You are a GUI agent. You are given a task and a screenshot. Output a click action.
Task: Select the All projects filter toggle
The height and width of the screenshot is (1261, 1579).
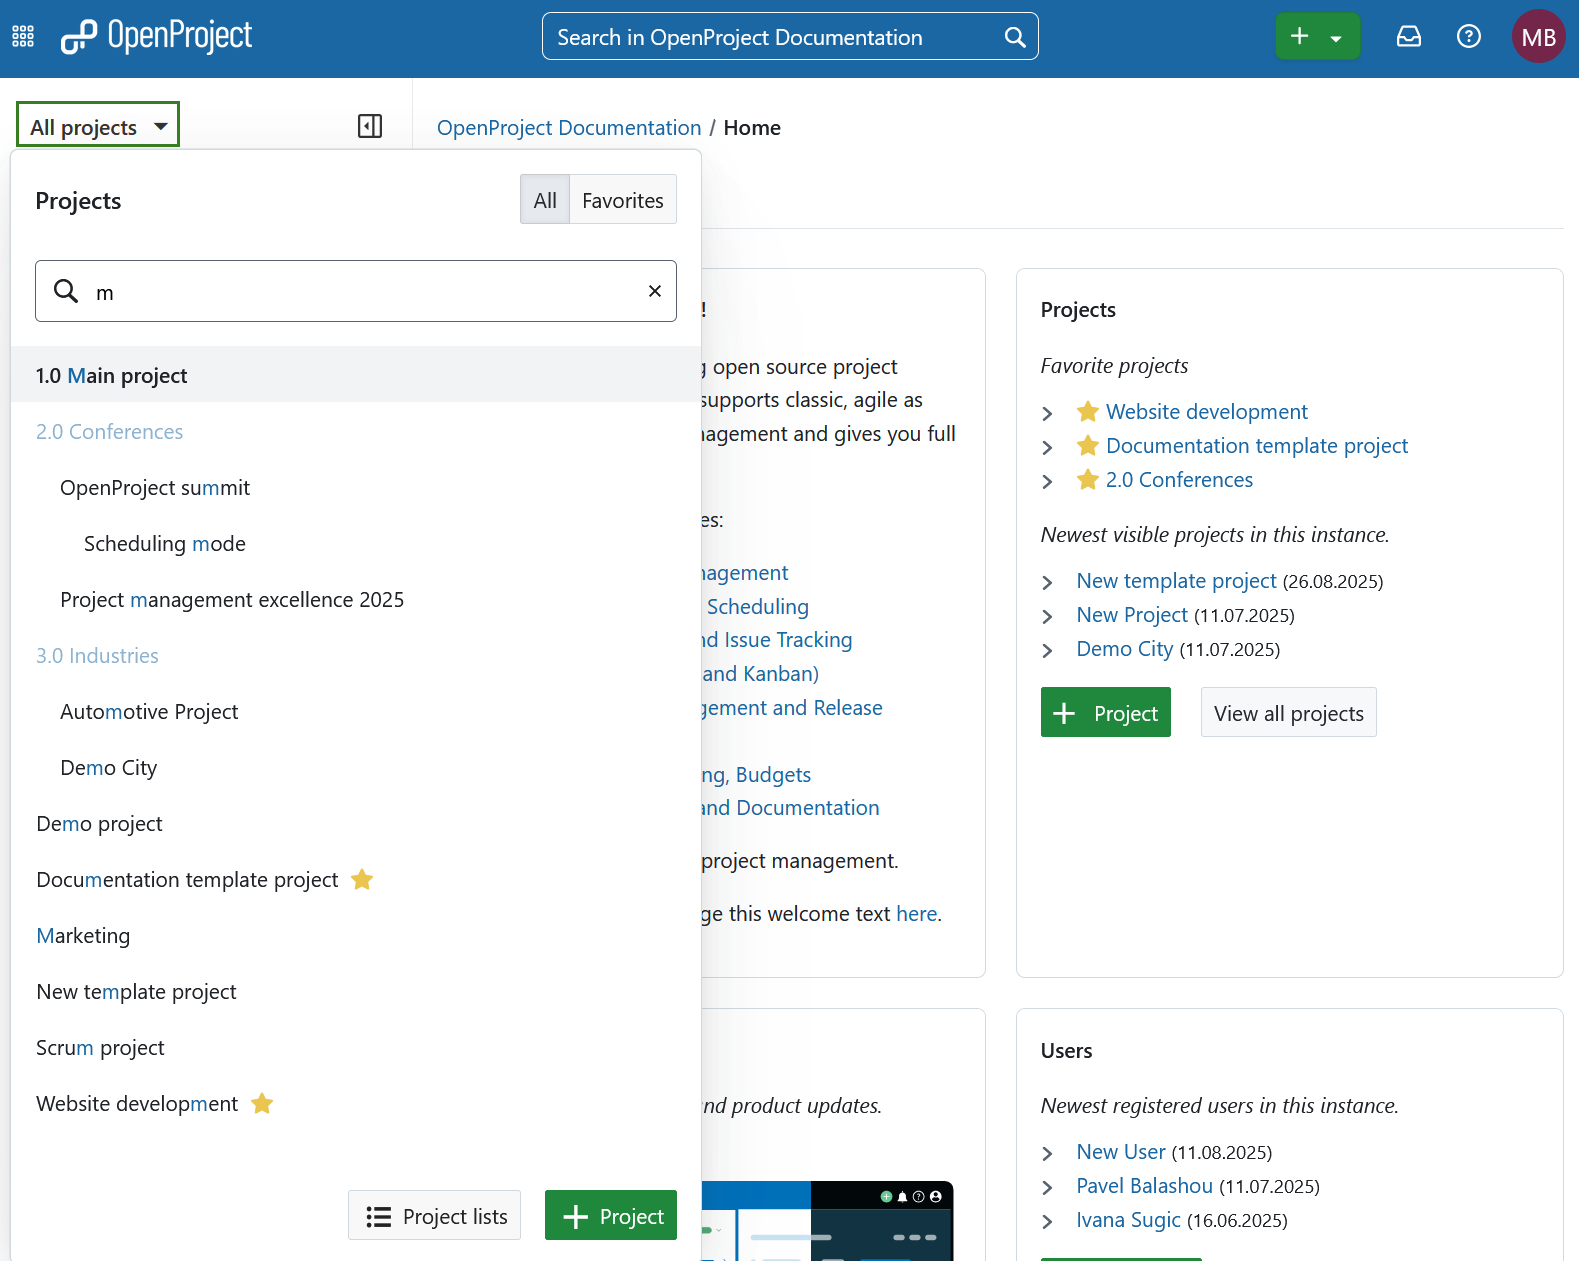545,200
